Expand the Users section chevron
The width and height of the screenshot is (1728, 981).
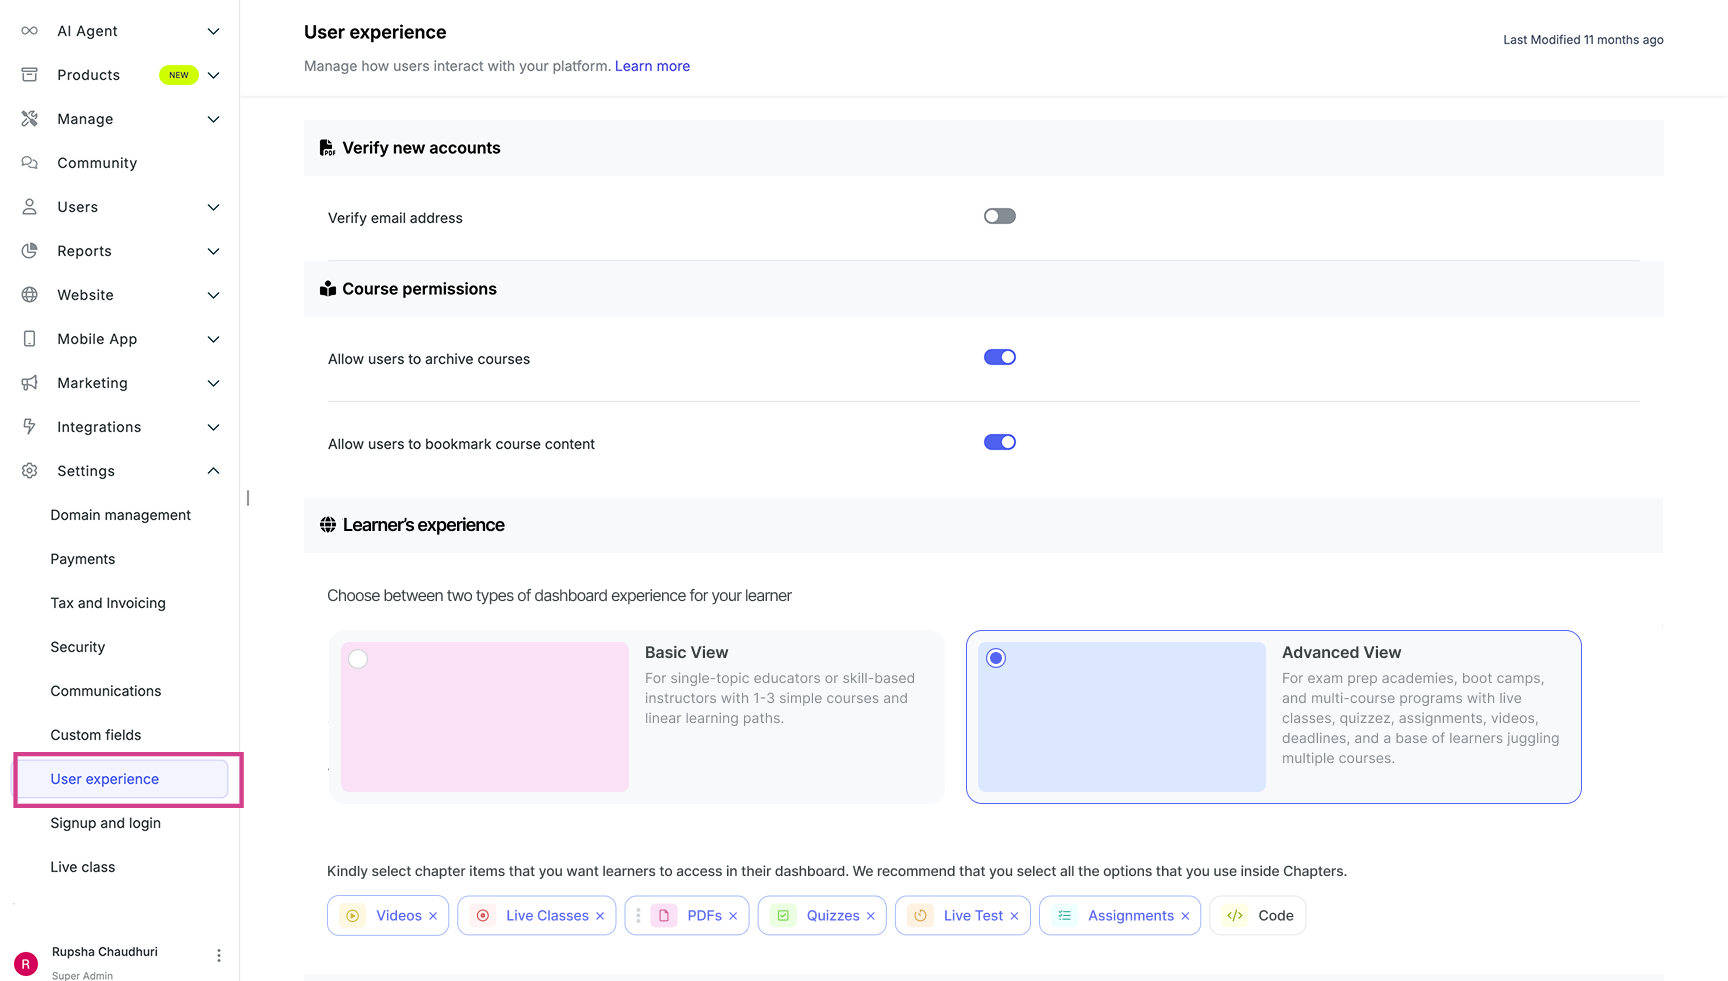click(213, 207)
